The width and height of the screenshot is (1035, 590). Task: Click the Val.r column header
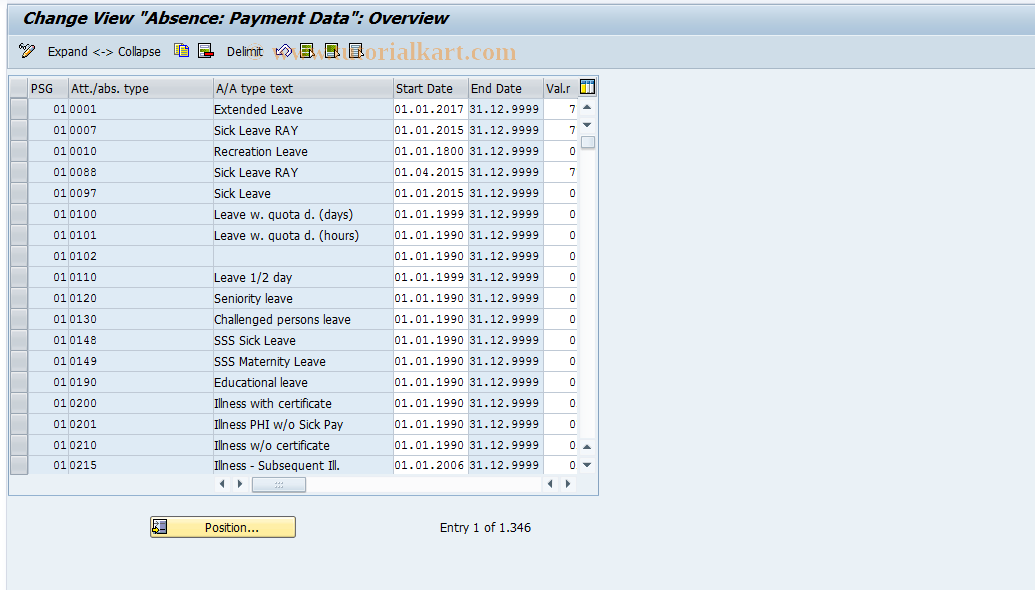coord(560,88)
